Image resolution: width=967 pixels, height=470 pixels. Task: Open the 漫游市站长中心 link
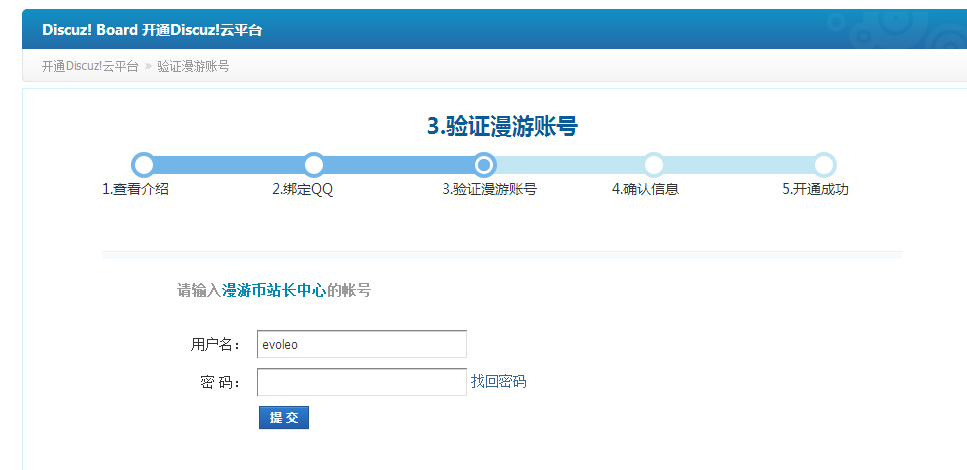274,291
